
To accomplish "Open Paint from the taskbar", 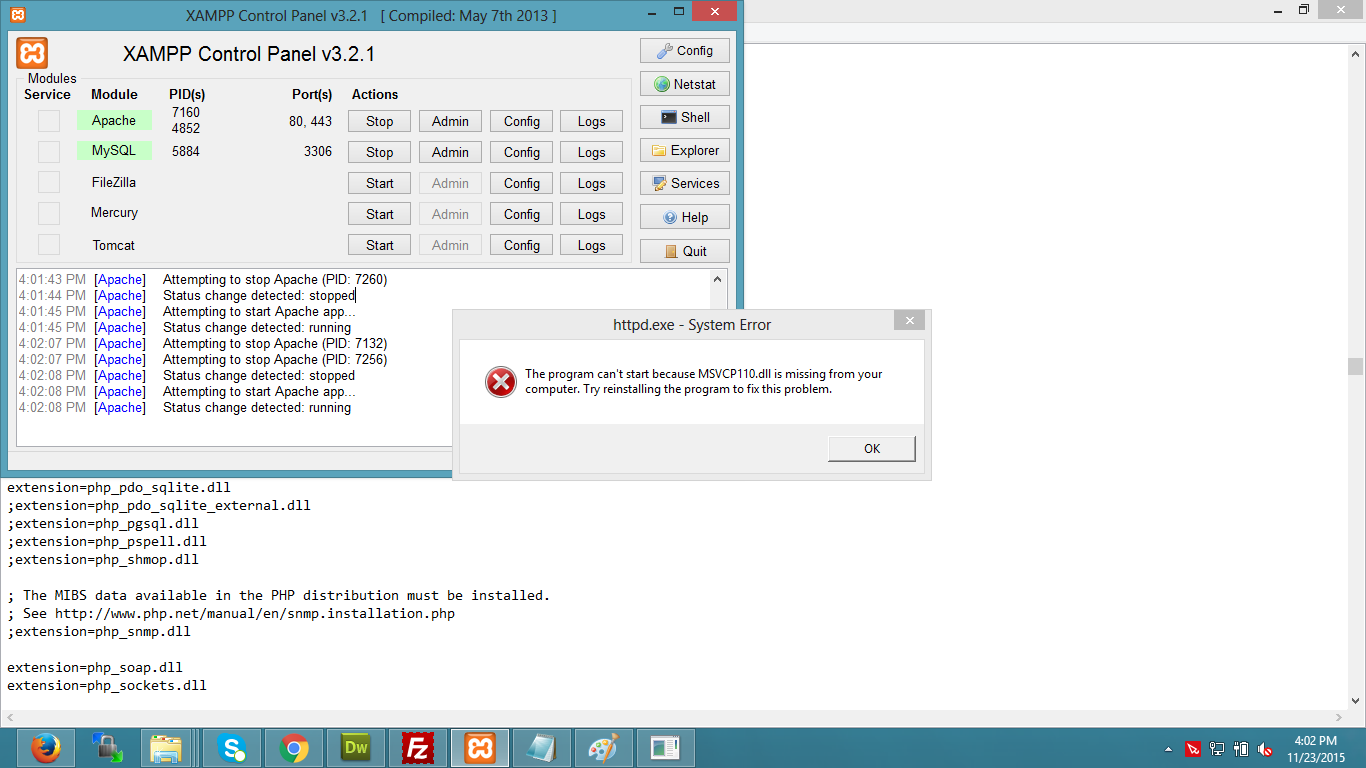I will [604, 748].
